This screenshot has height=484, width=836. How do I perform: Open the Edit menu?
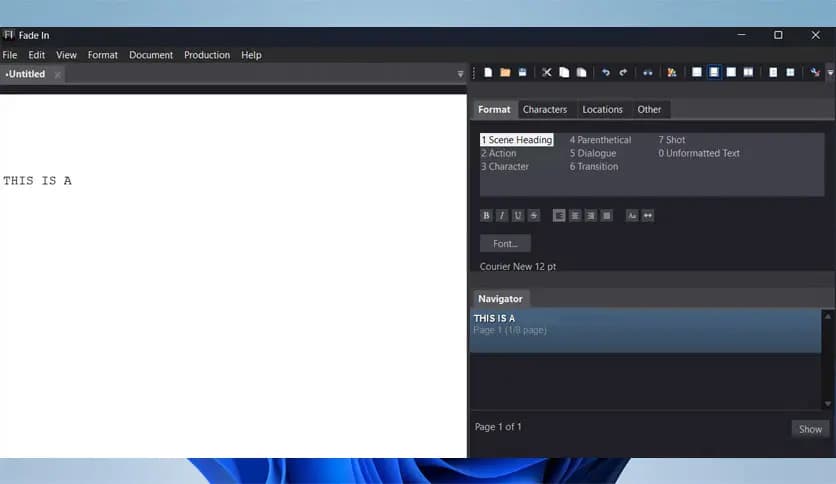(37, 55)
